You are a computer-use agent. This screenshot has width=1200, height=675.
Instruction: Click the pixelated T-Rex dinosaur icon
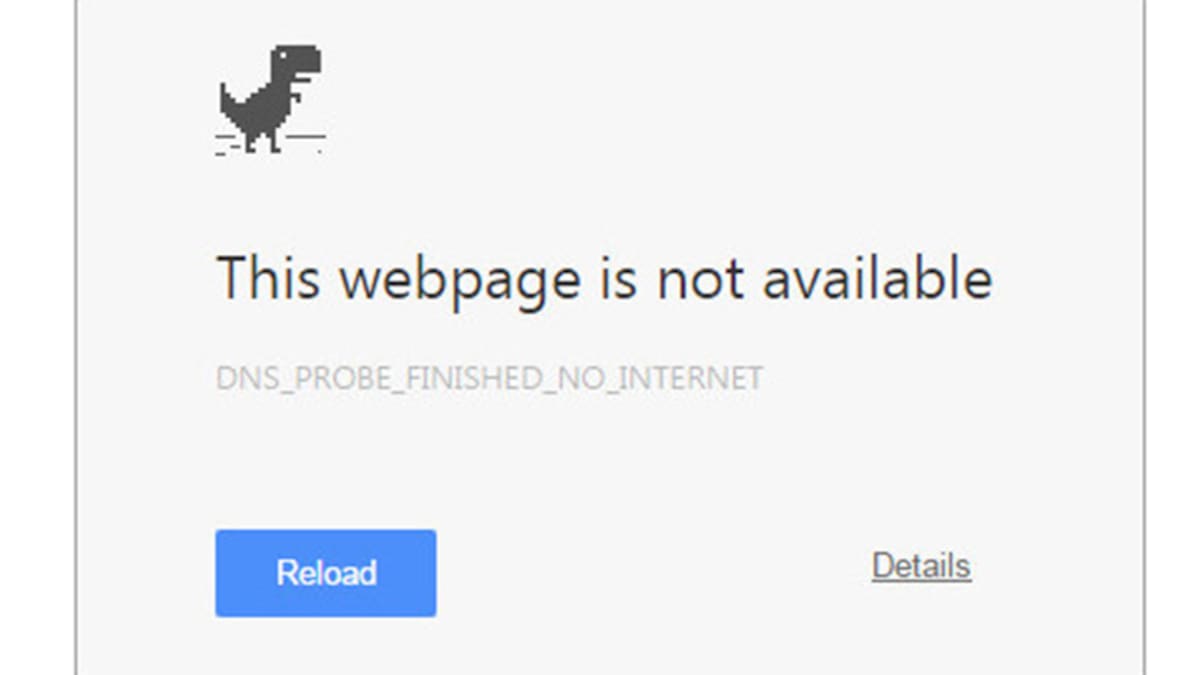pyautogui.click(x=271, y=100)
